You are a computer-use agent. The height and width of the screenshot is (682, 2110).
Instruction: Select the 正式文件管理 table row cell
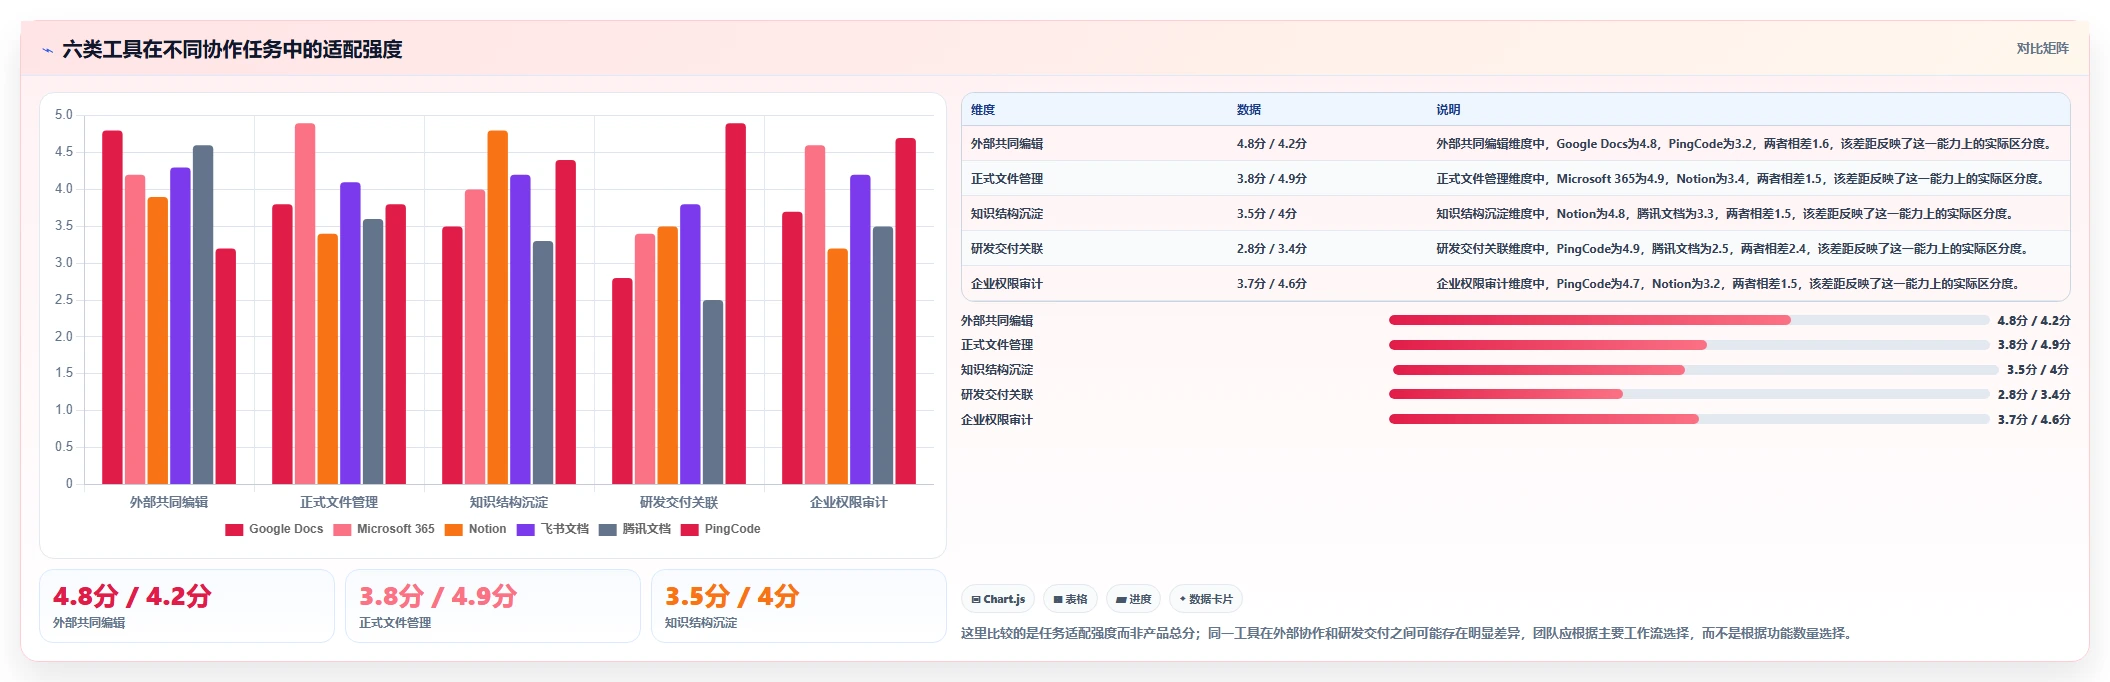(x=1006, y=179)
